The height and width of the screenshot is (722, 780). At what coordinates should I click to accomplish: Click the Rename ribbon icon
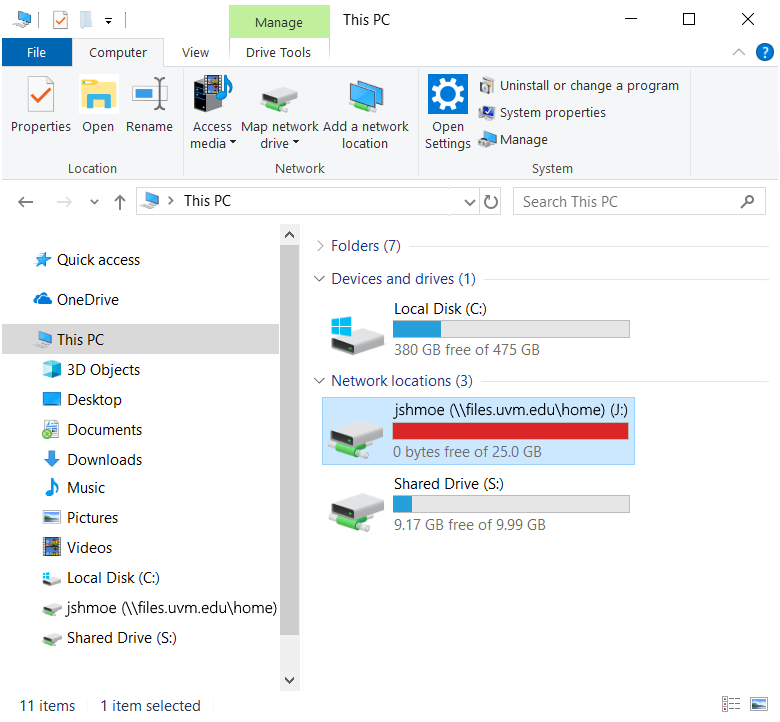[149, 94]
